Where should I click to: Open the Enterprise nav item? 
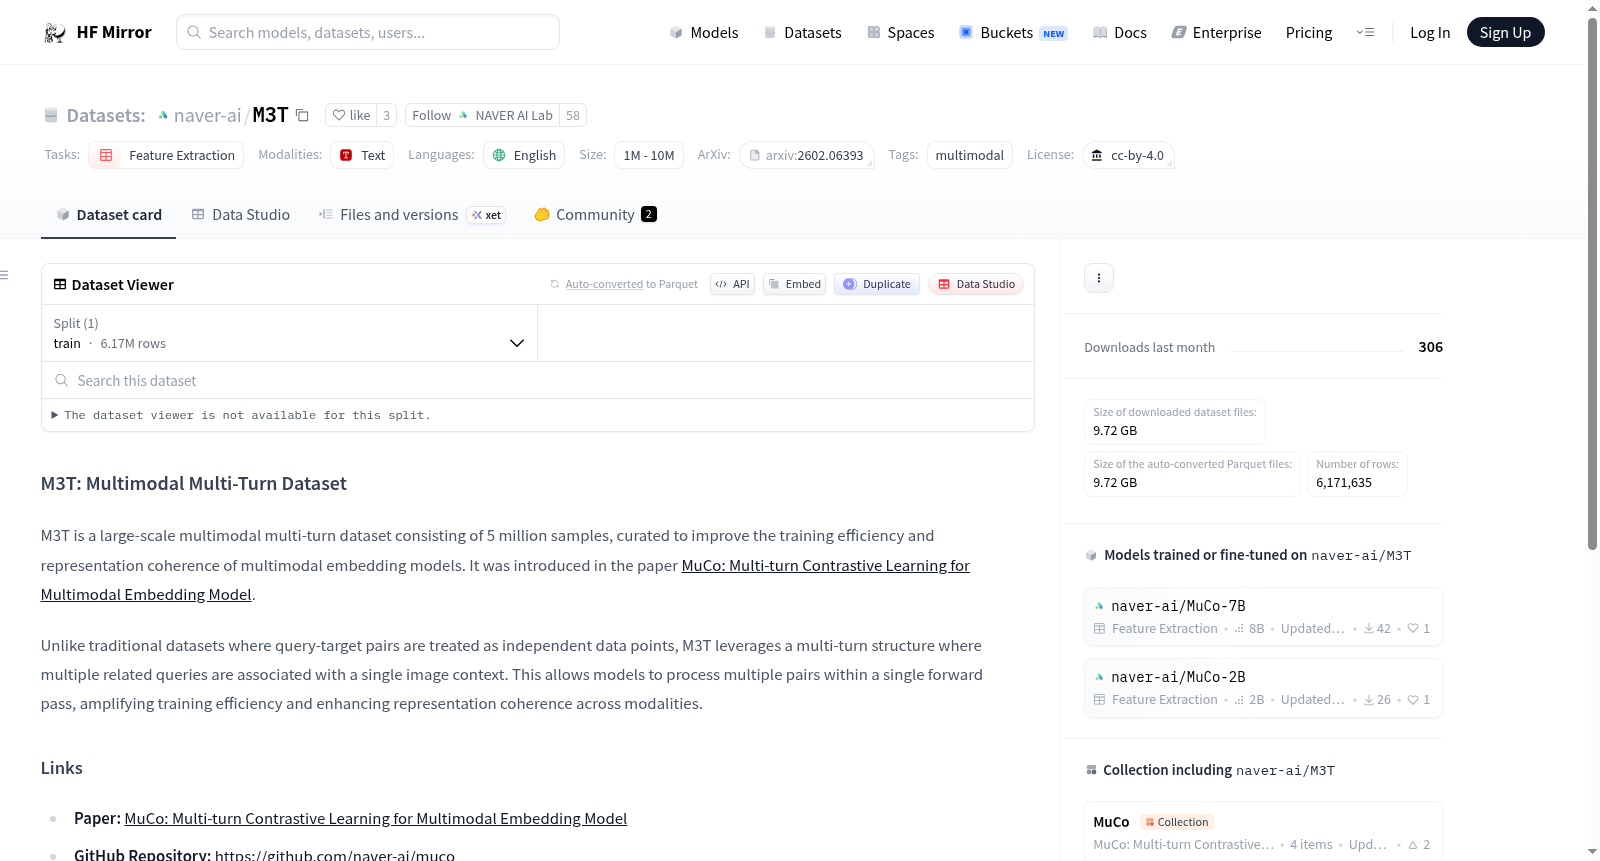click(x=1217, y=32)
